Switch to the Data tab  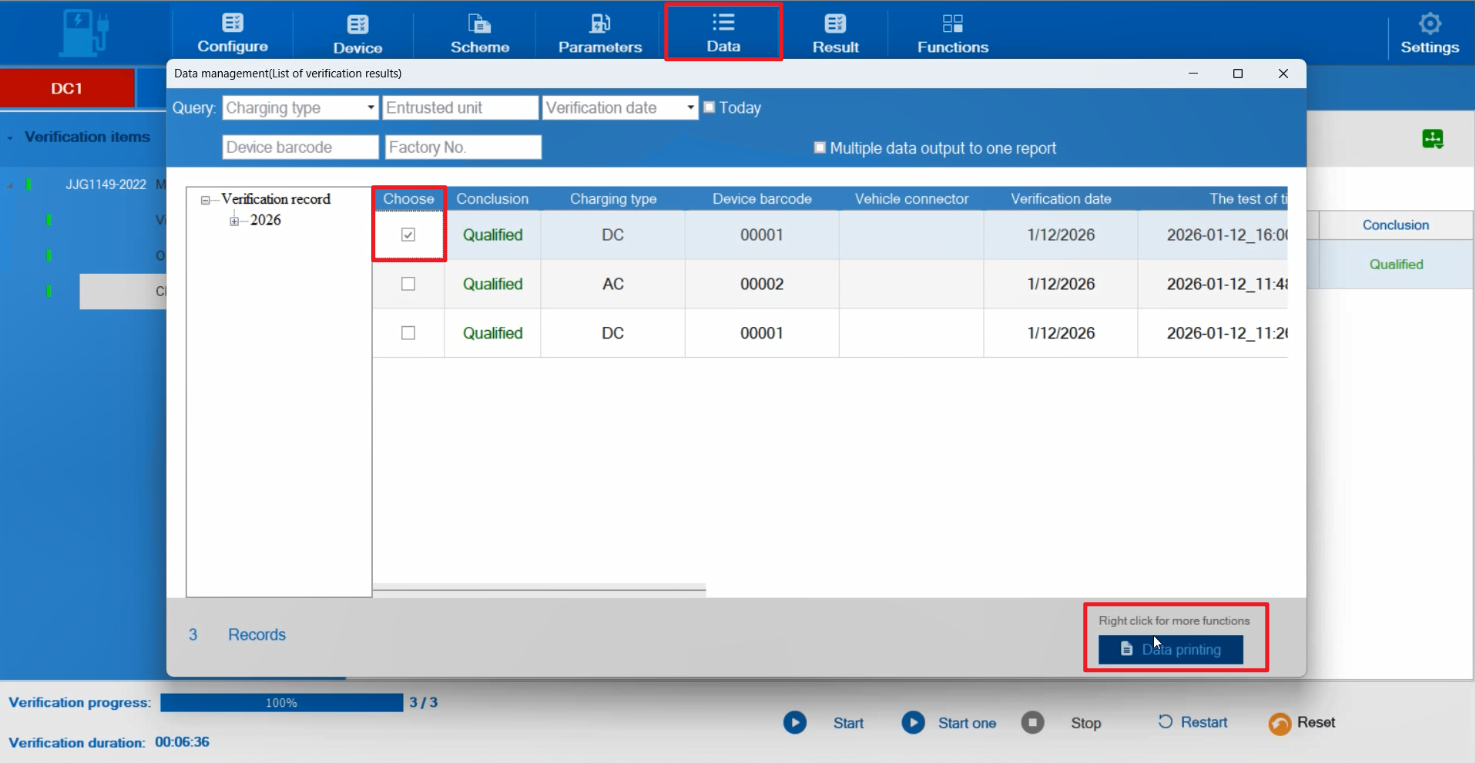point(723,33)
